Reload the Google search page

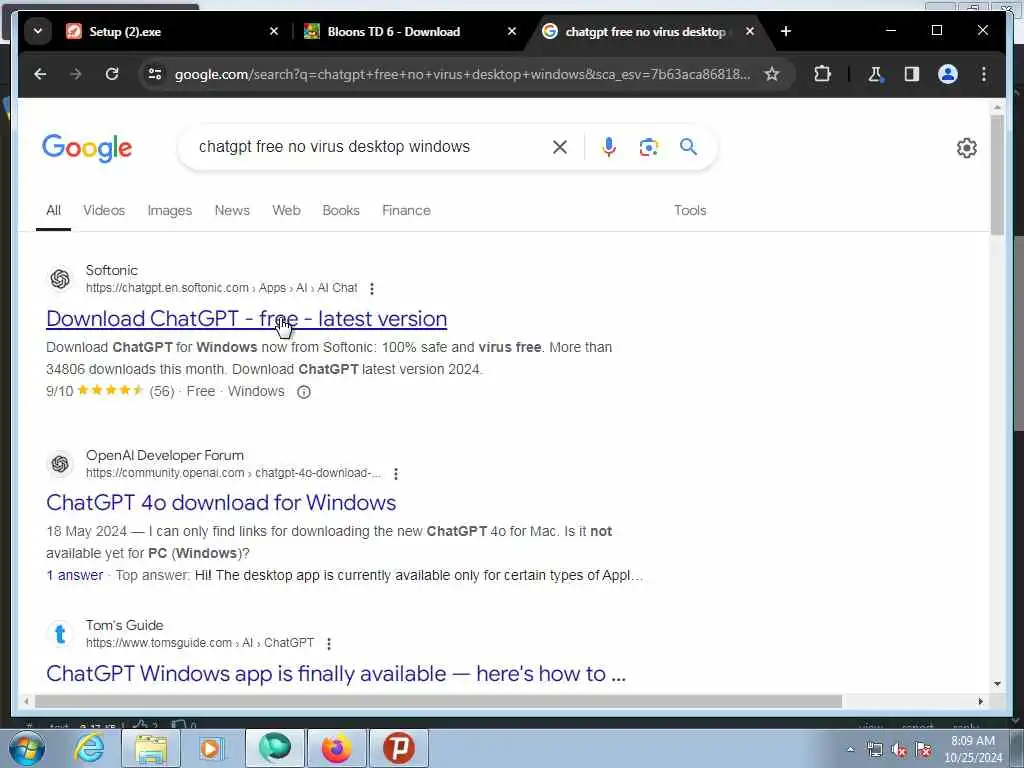click(x=112, y=74)
